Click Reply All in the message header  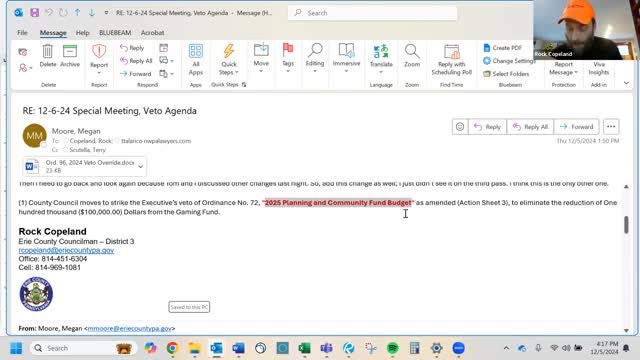[x=530, y=127]
